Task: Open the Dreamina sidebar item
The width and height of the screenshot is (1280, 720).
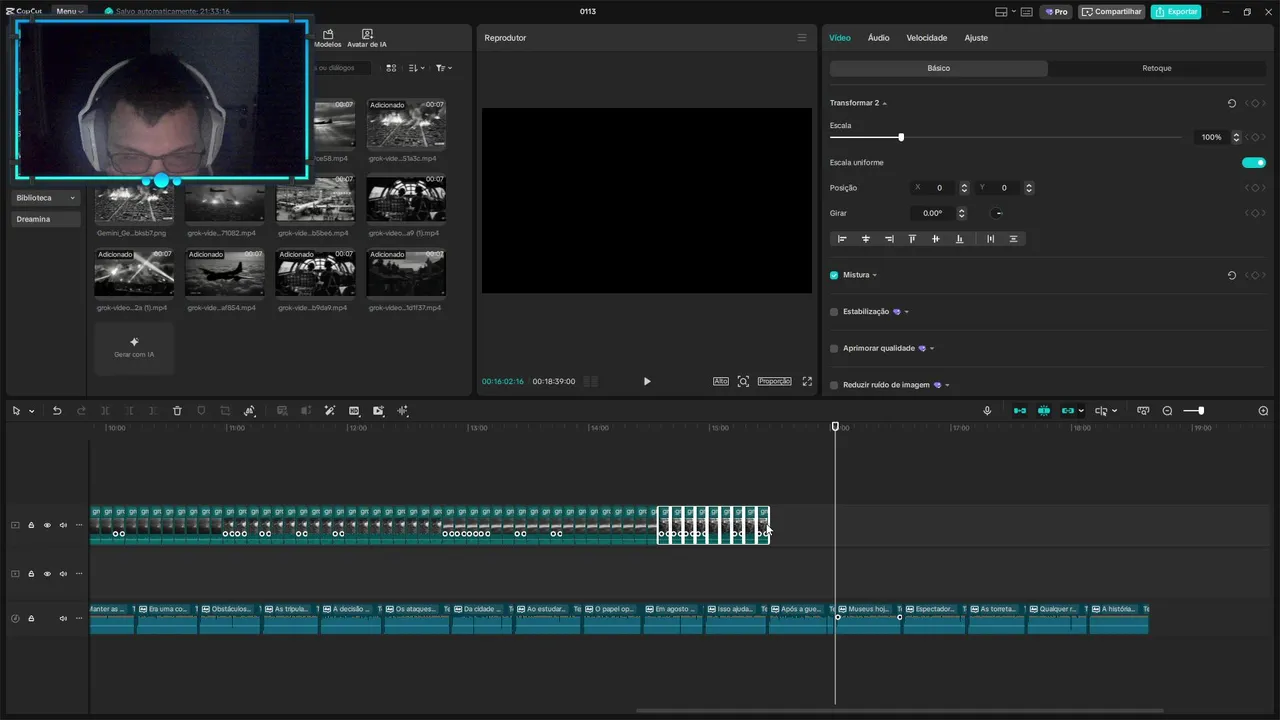Action: coord(46,219)
